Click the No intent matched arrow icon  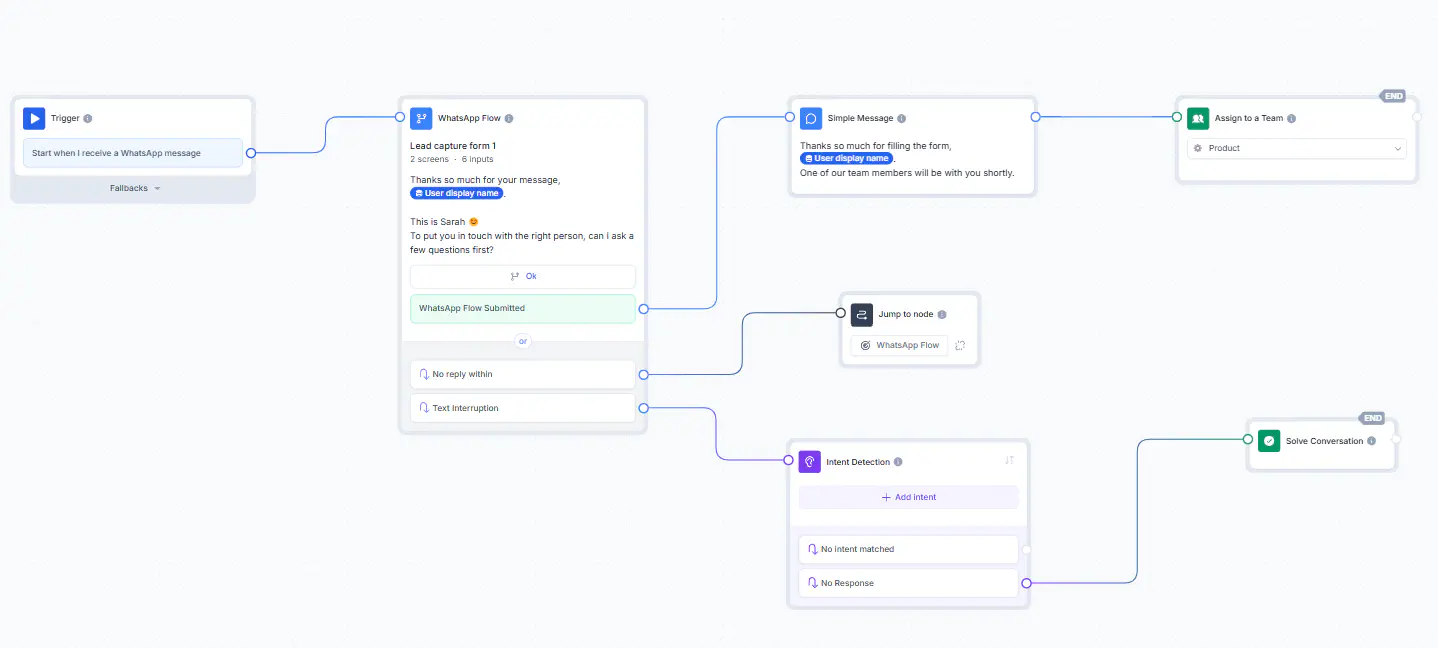click(x=813, y=549)
